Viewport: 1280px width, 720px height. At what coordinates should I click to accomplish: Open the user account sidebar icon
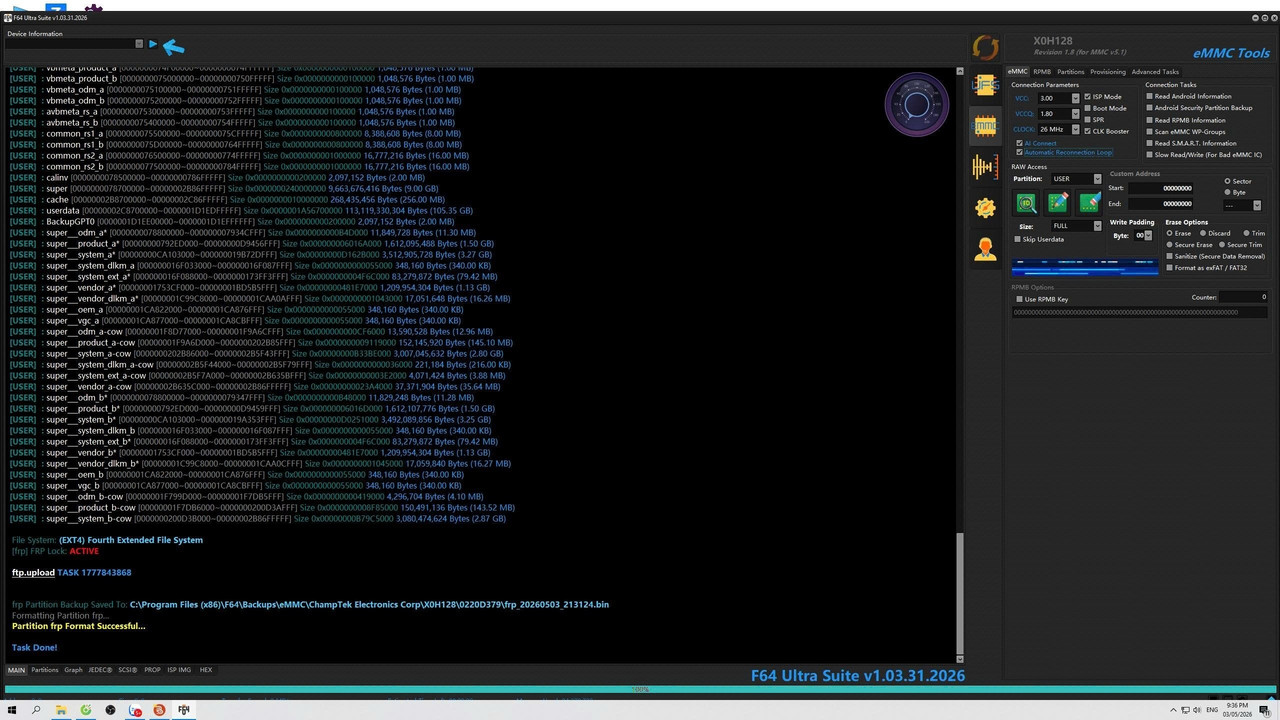[x=985, y=249]
